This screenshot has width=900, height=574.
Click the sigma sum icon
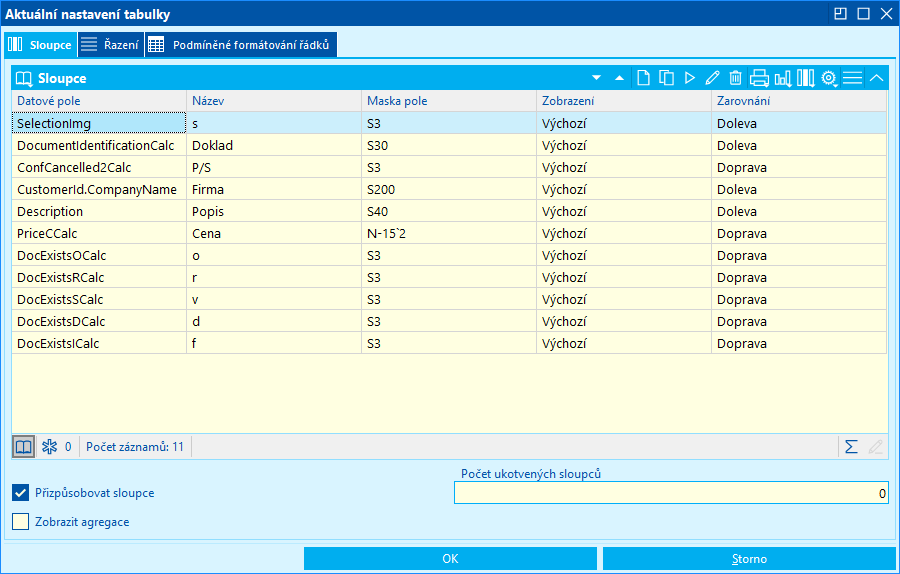[851, 447]
